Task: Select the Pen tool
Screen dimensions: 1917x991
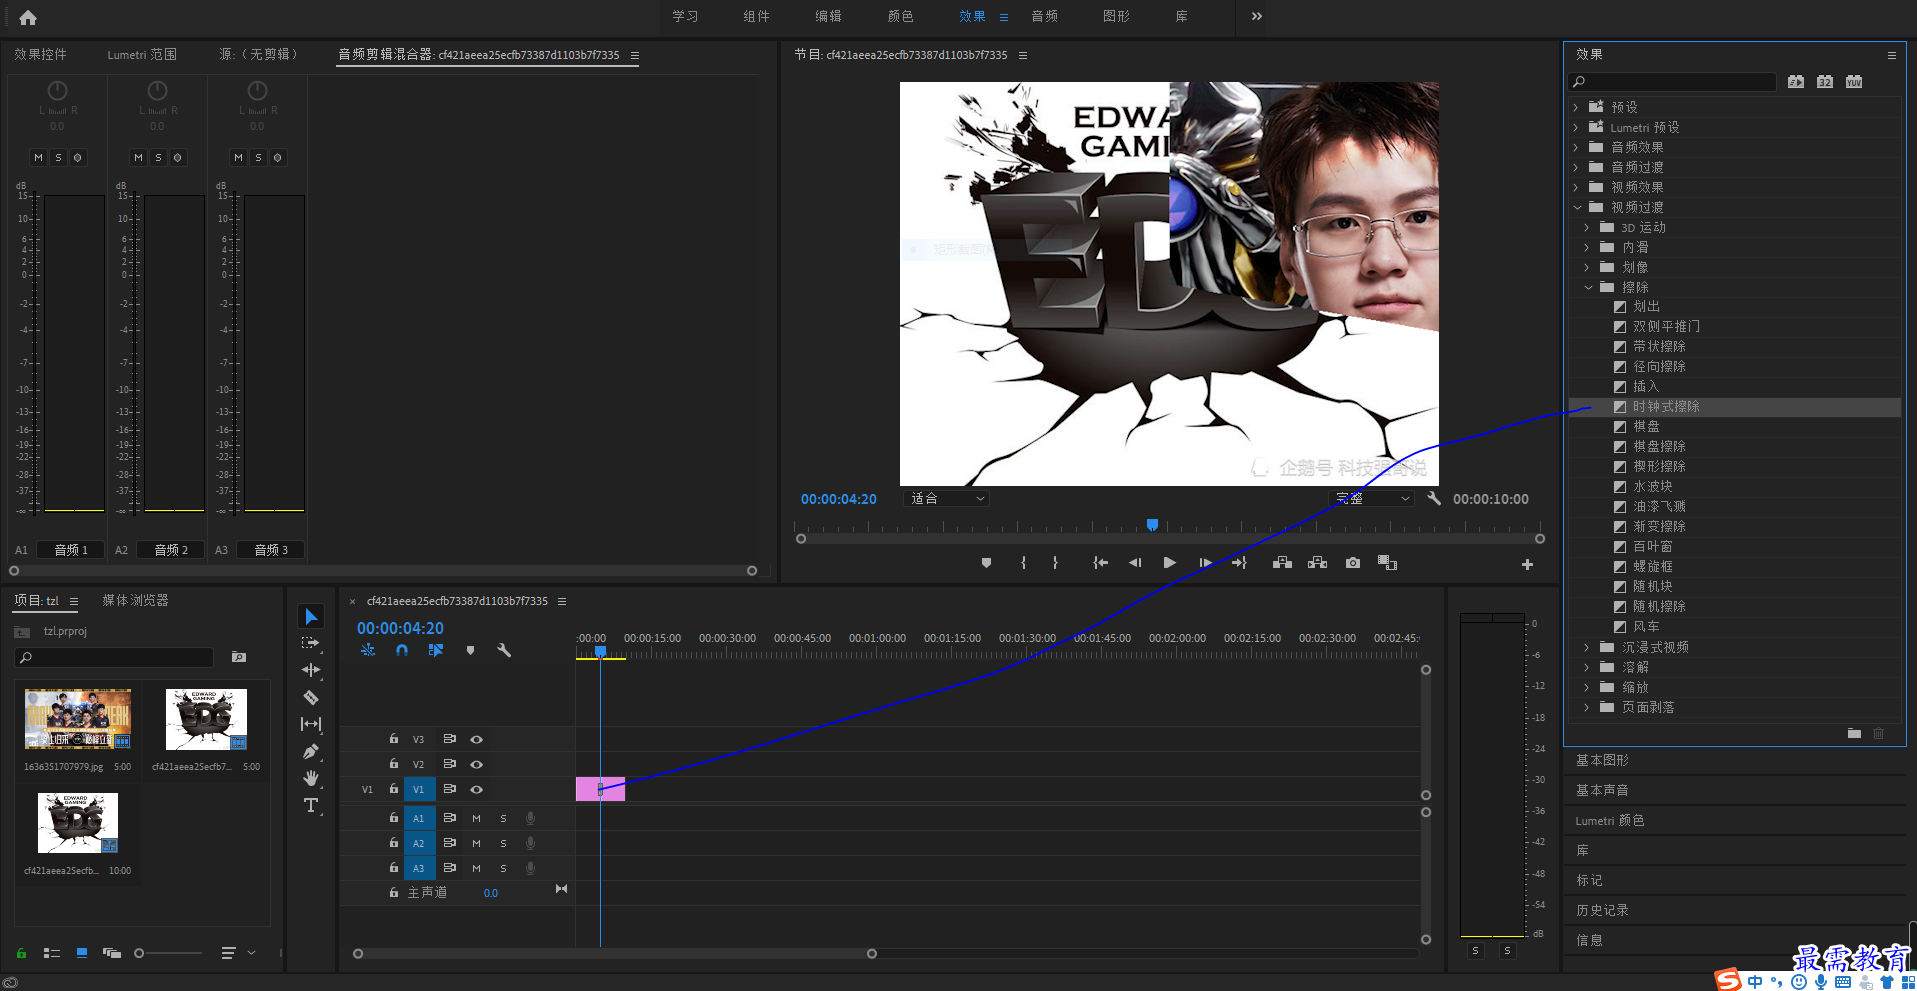Action: pos(311,751)
